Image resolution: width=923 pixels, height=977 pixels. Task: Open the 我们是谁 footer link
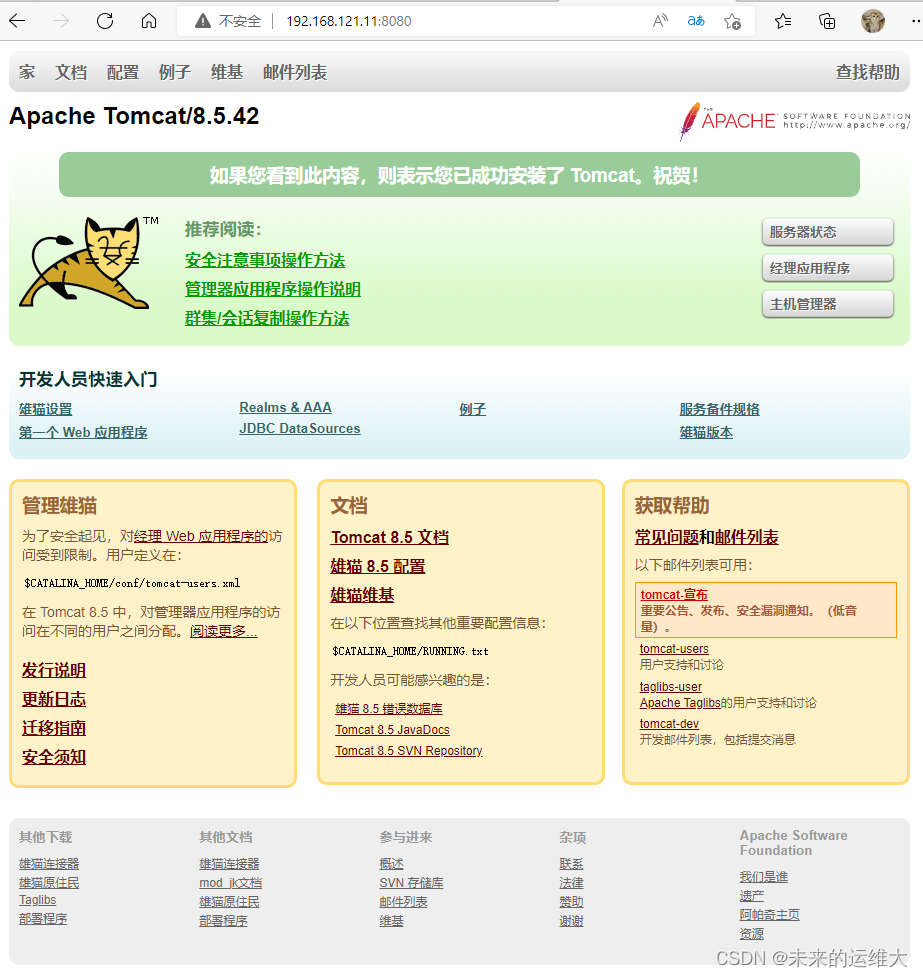pyautogui.click(x=763, y=877)
